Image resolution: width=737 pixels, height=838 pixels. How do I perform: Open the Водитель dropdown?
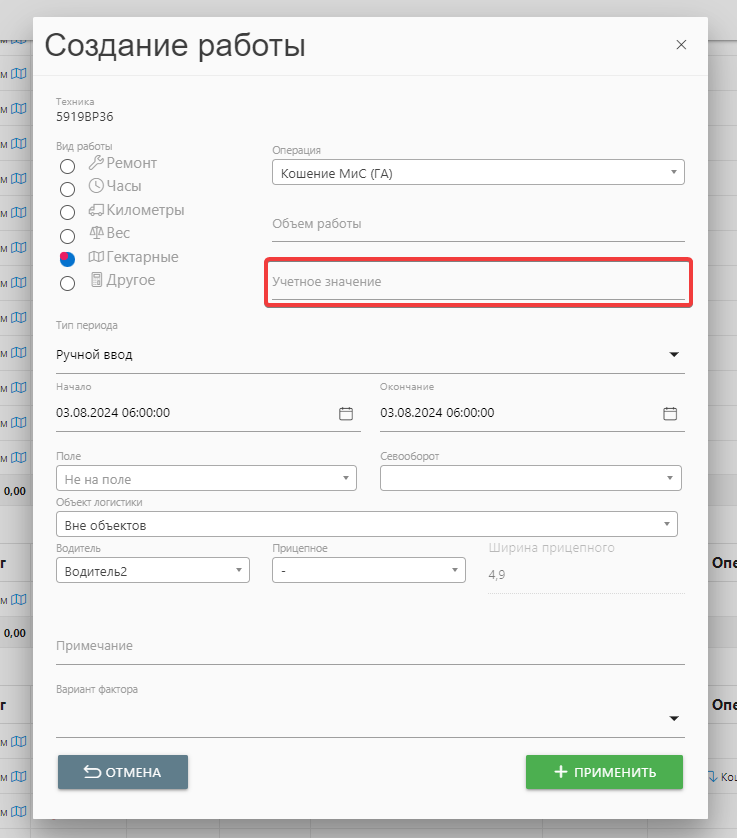click(x=153, y=570)
